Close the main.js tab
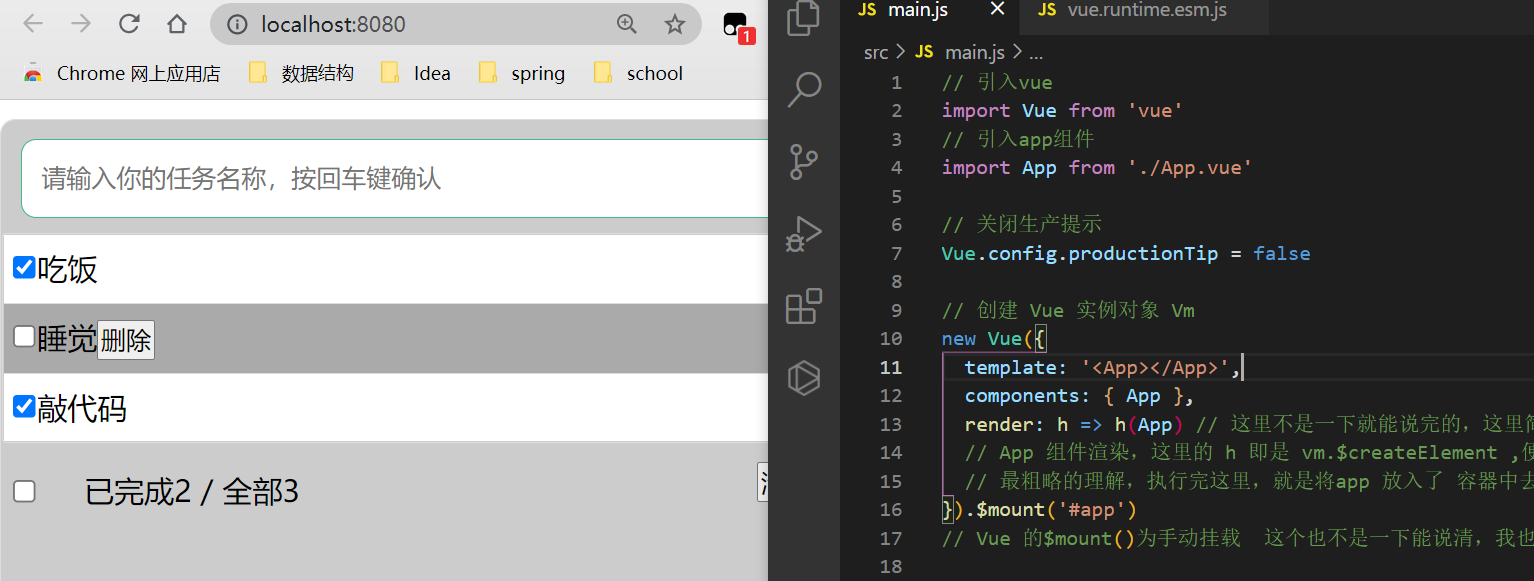1534x581 pixels. pos(997,9)
